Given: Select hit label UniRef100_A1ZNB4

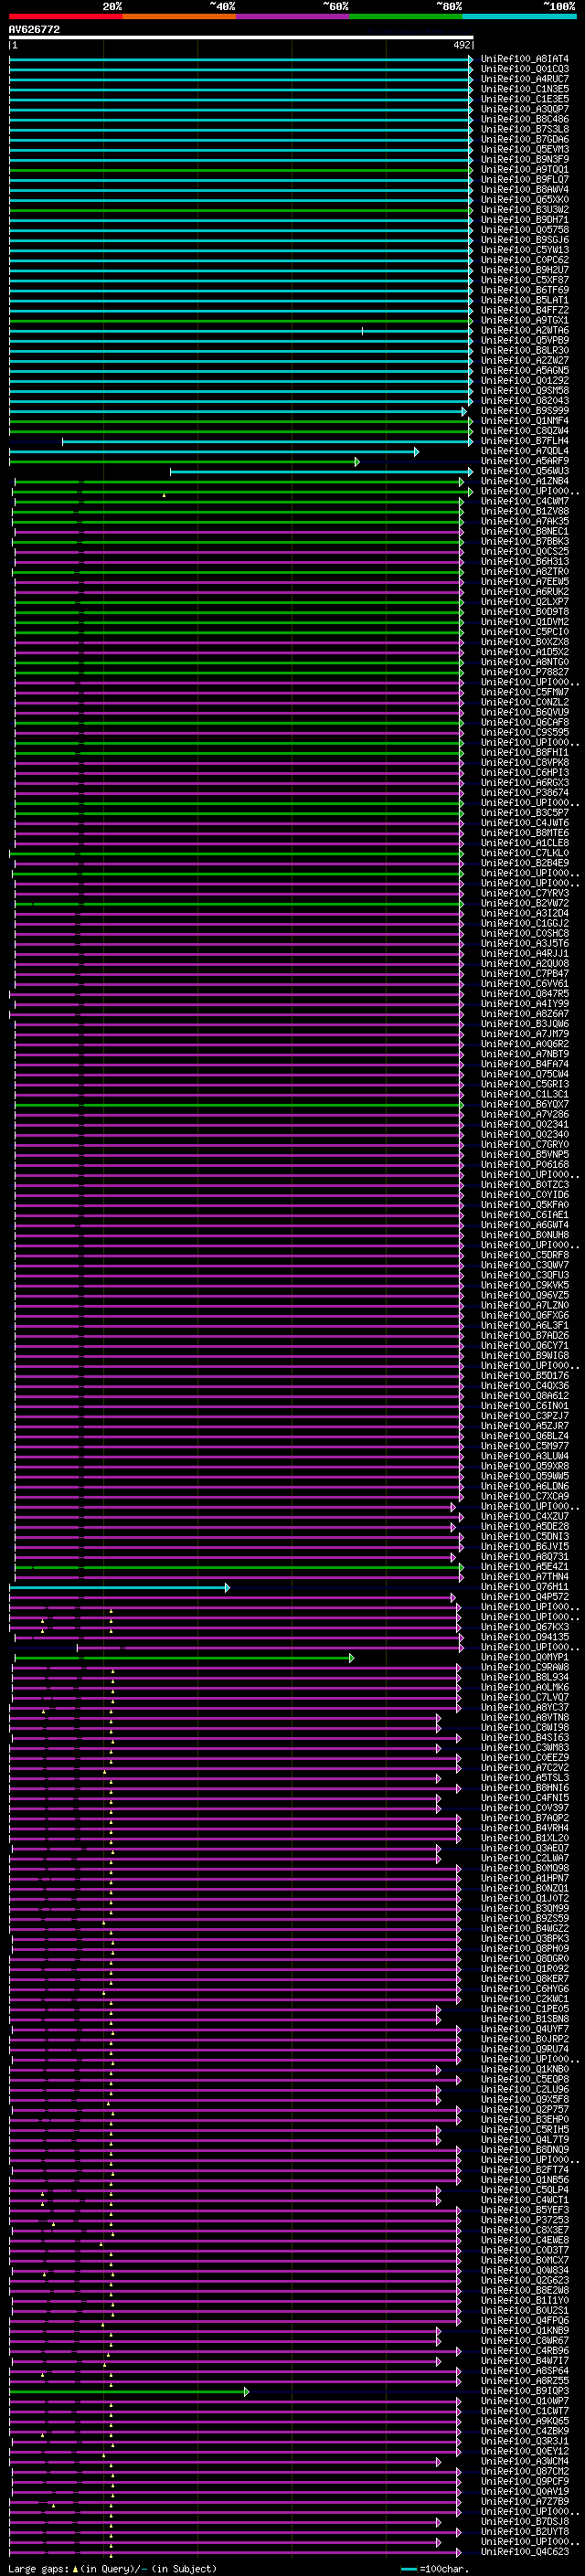Looking at the screenshot, I should [x=524, y=482].
